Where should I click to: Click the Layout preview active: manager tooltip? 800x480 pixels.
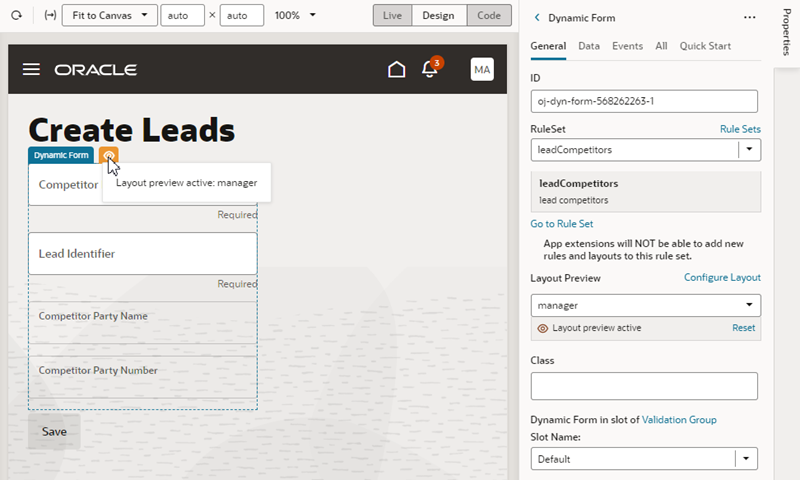(x=187, y=183)
